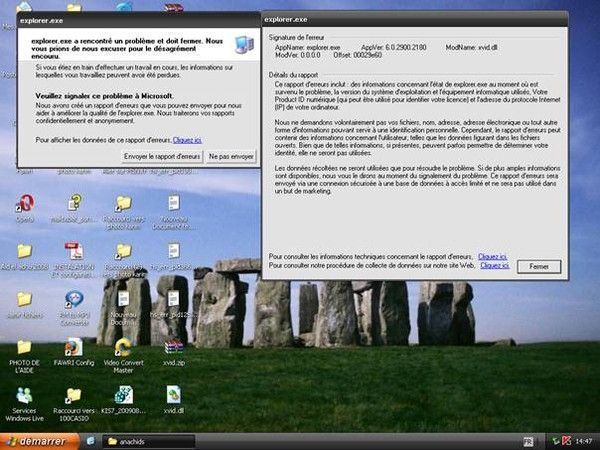This screenshot has width=600, height=450.
Task: Click the Signature de l'erreur section label
Action: pos(297,37)
